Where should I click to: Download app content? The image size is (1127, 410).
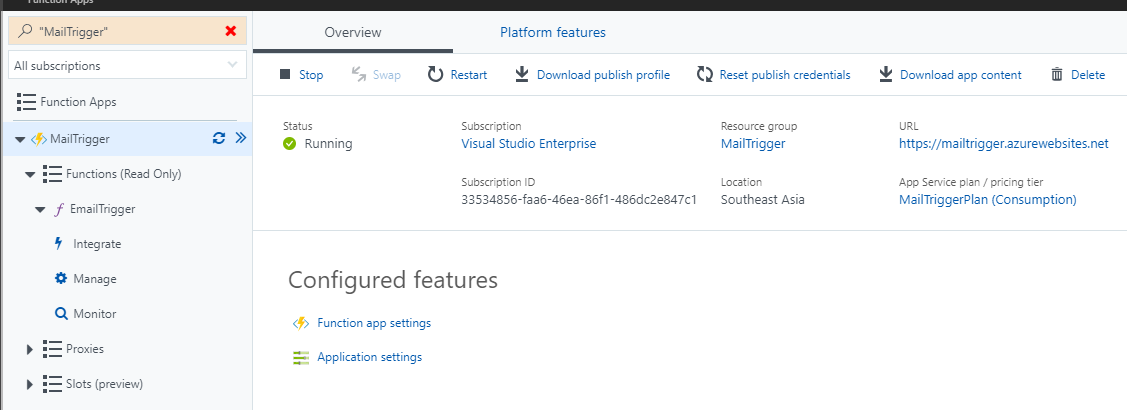(x=960, y=75)
